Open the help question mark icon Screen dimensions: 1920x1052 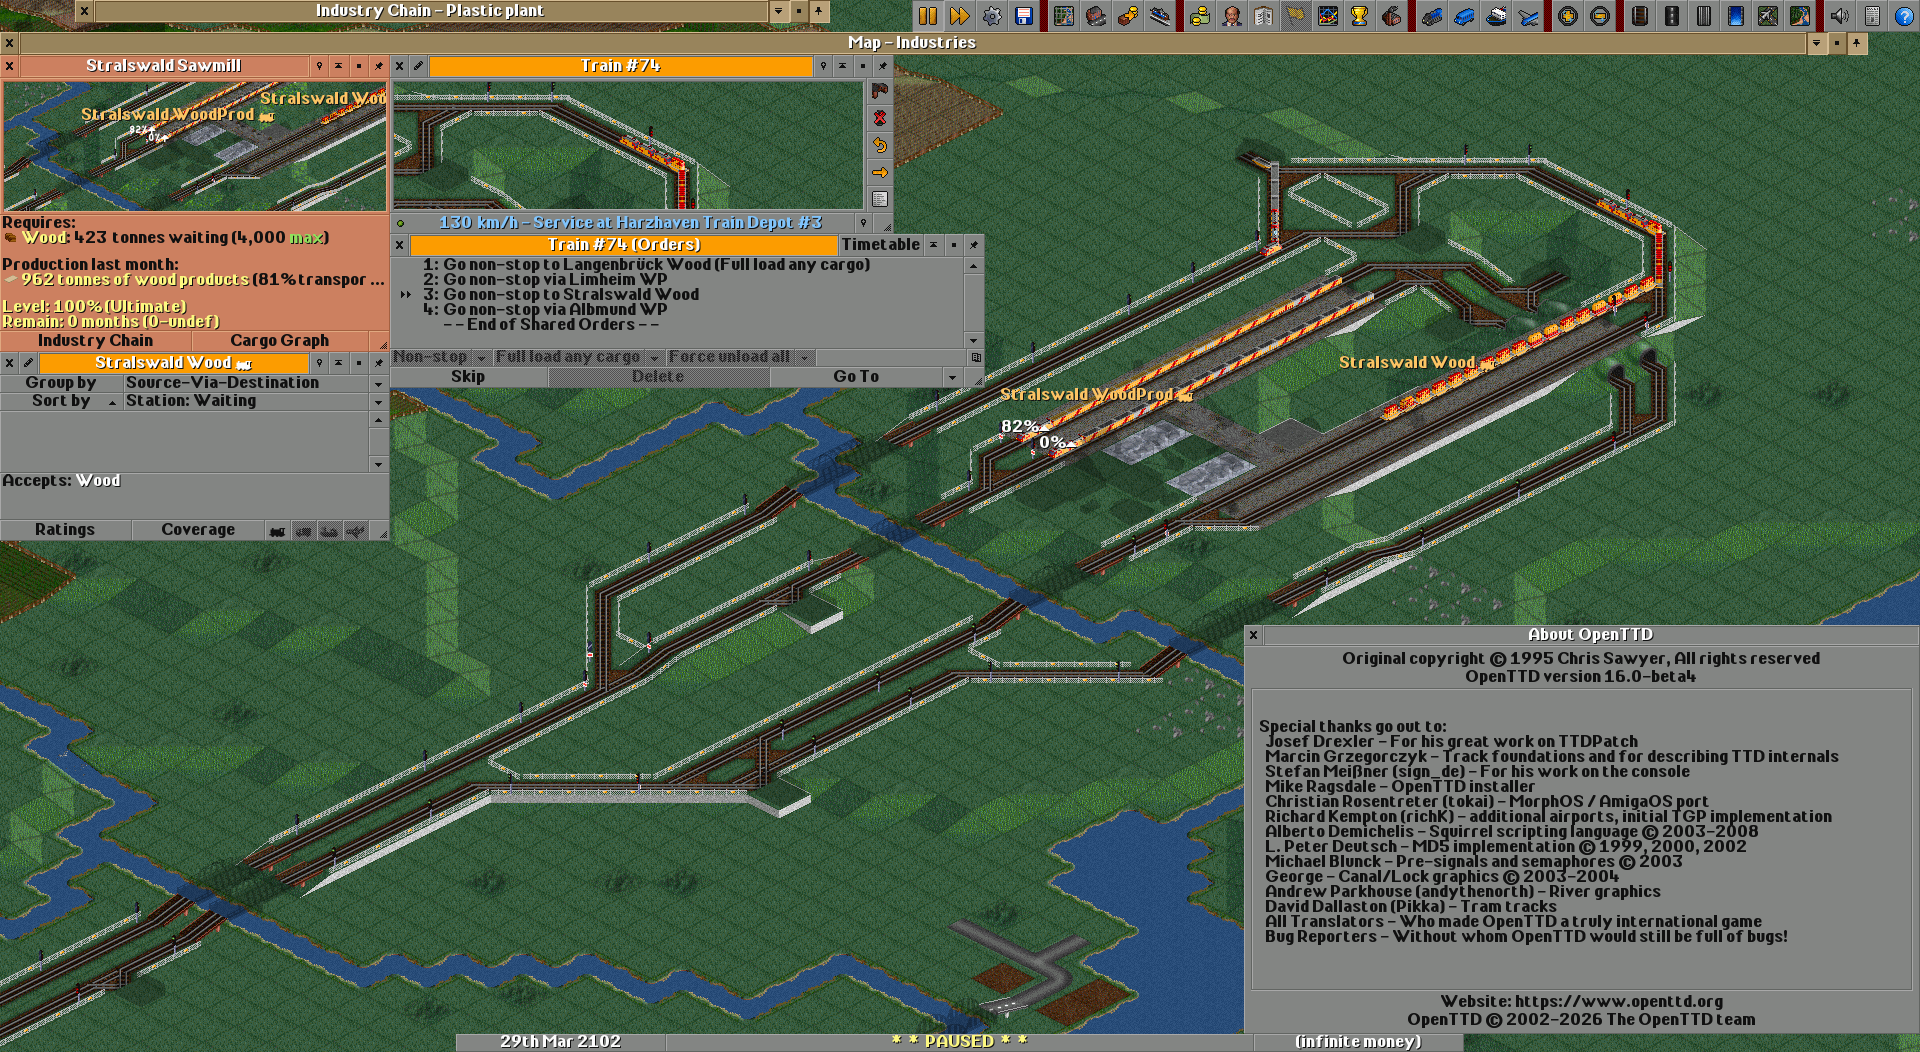[x=1904, y=16]
